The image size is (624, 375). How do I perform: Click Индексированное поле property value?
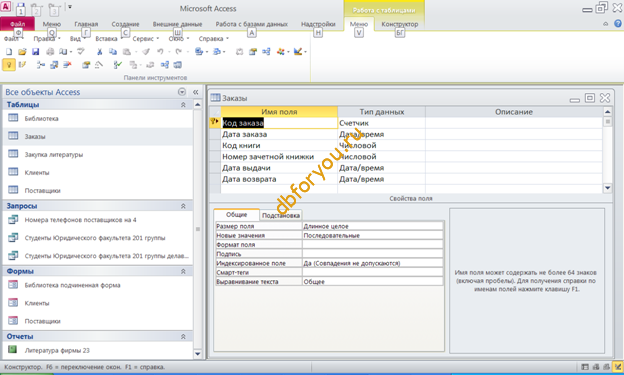(372, 263)
